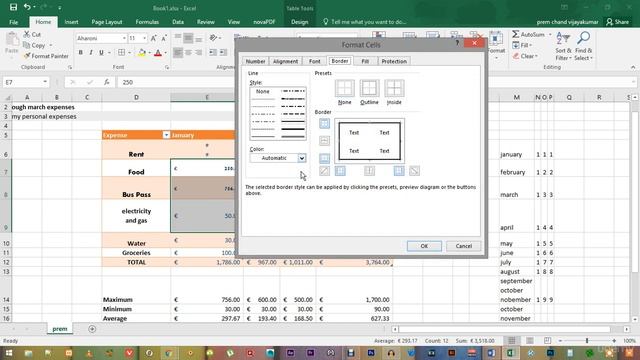The height and width of the screenshot is (360, 640).
Task: Click the Share button
Action: [x=617, y=22]
